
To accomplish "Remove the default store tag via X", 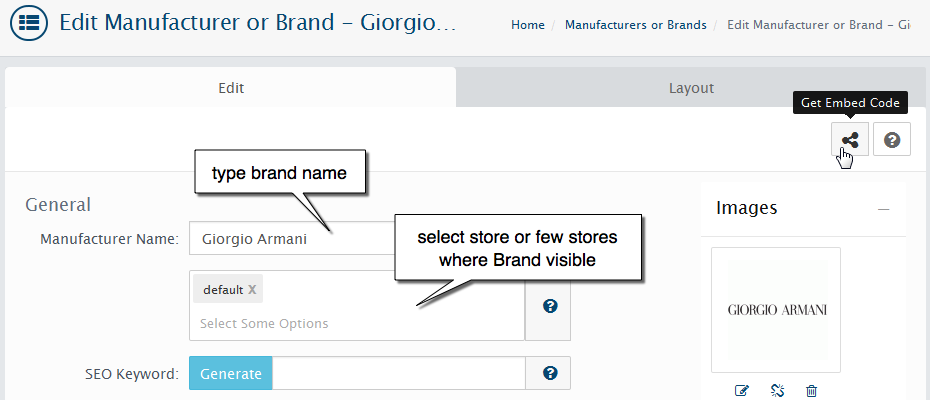I will coord(252,290).
